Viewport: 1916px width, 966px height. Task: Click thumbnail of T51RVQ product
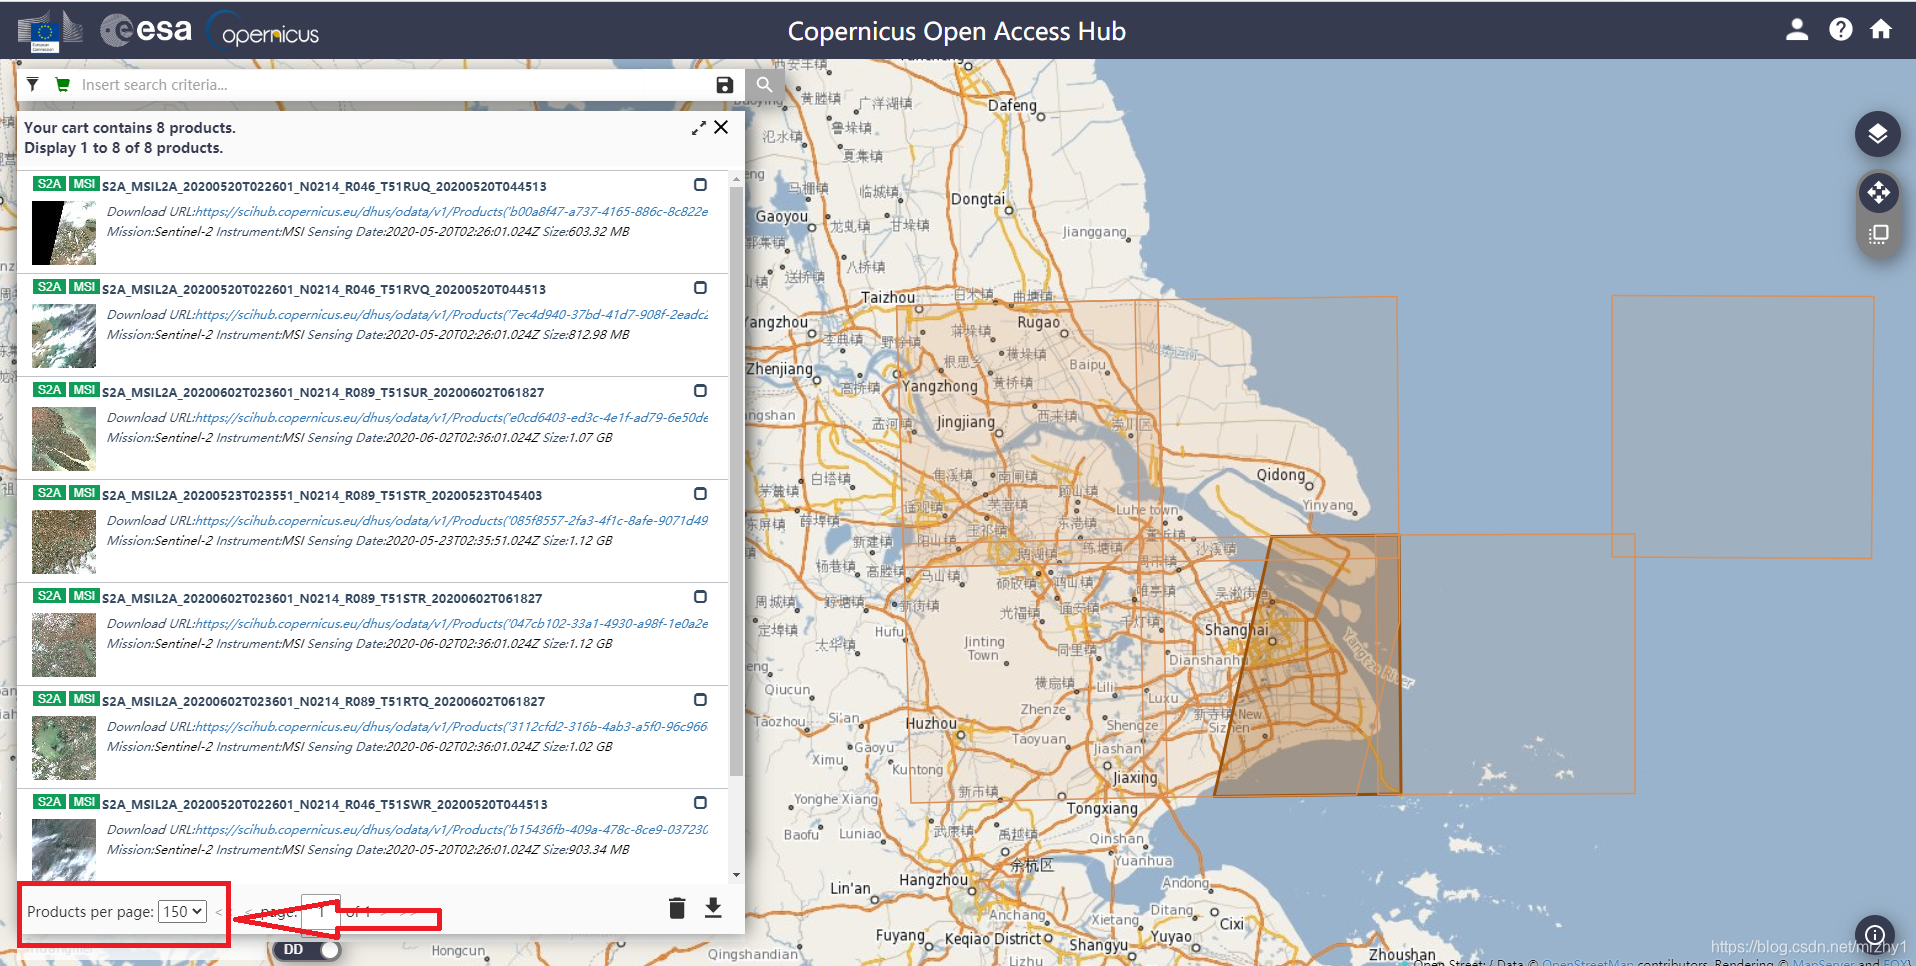64,336
